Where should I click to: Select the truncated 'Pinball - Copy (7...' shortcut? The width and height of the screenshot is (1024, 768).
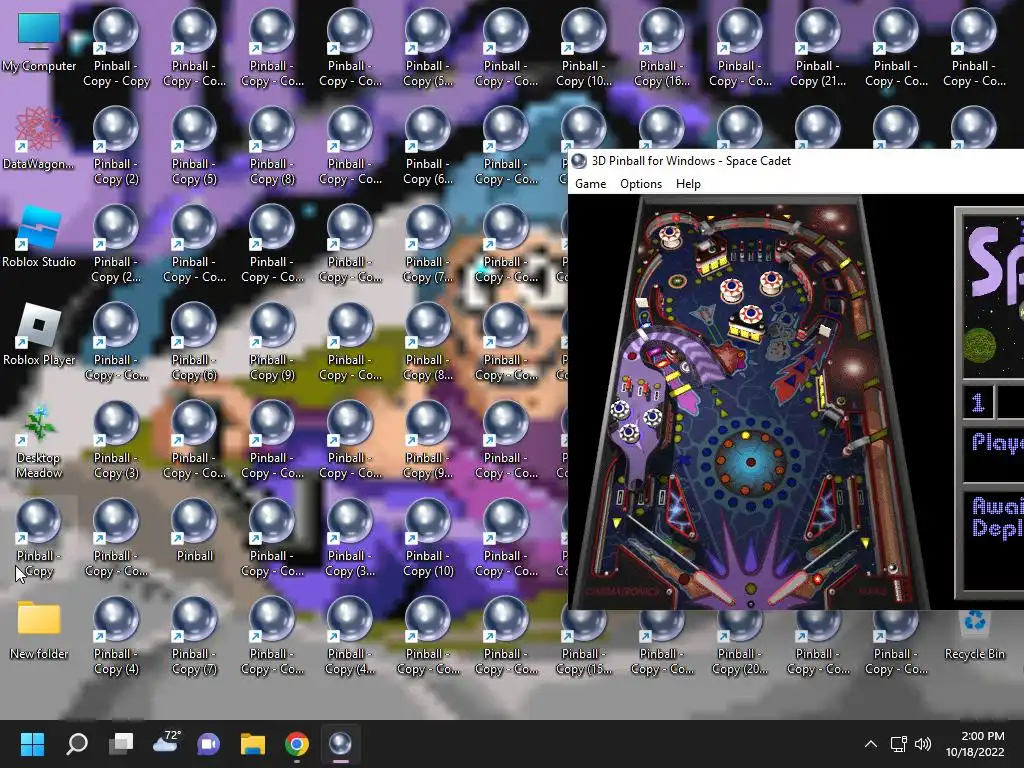tap(428, 244)
